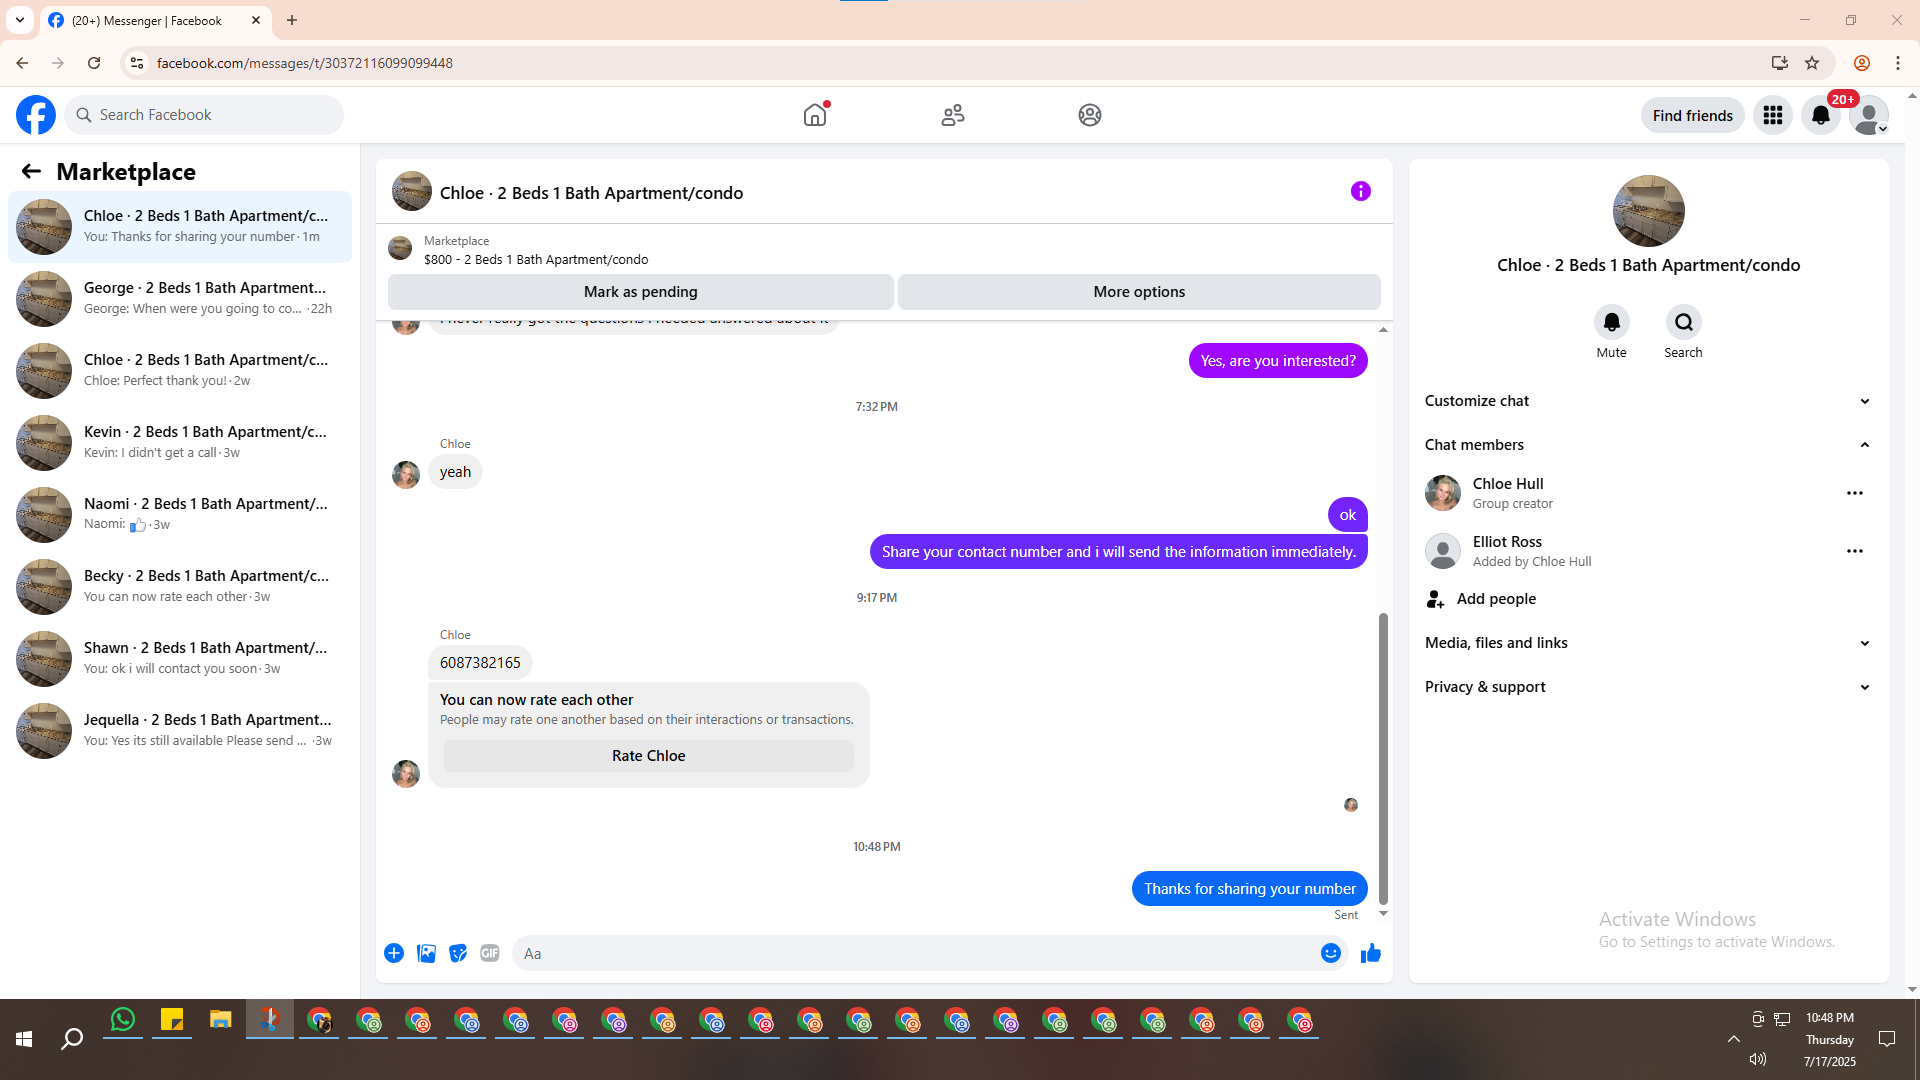Click the message input field
Image resolution: width=1920 pixels, height=1080 pixels.
pos(914,953)
